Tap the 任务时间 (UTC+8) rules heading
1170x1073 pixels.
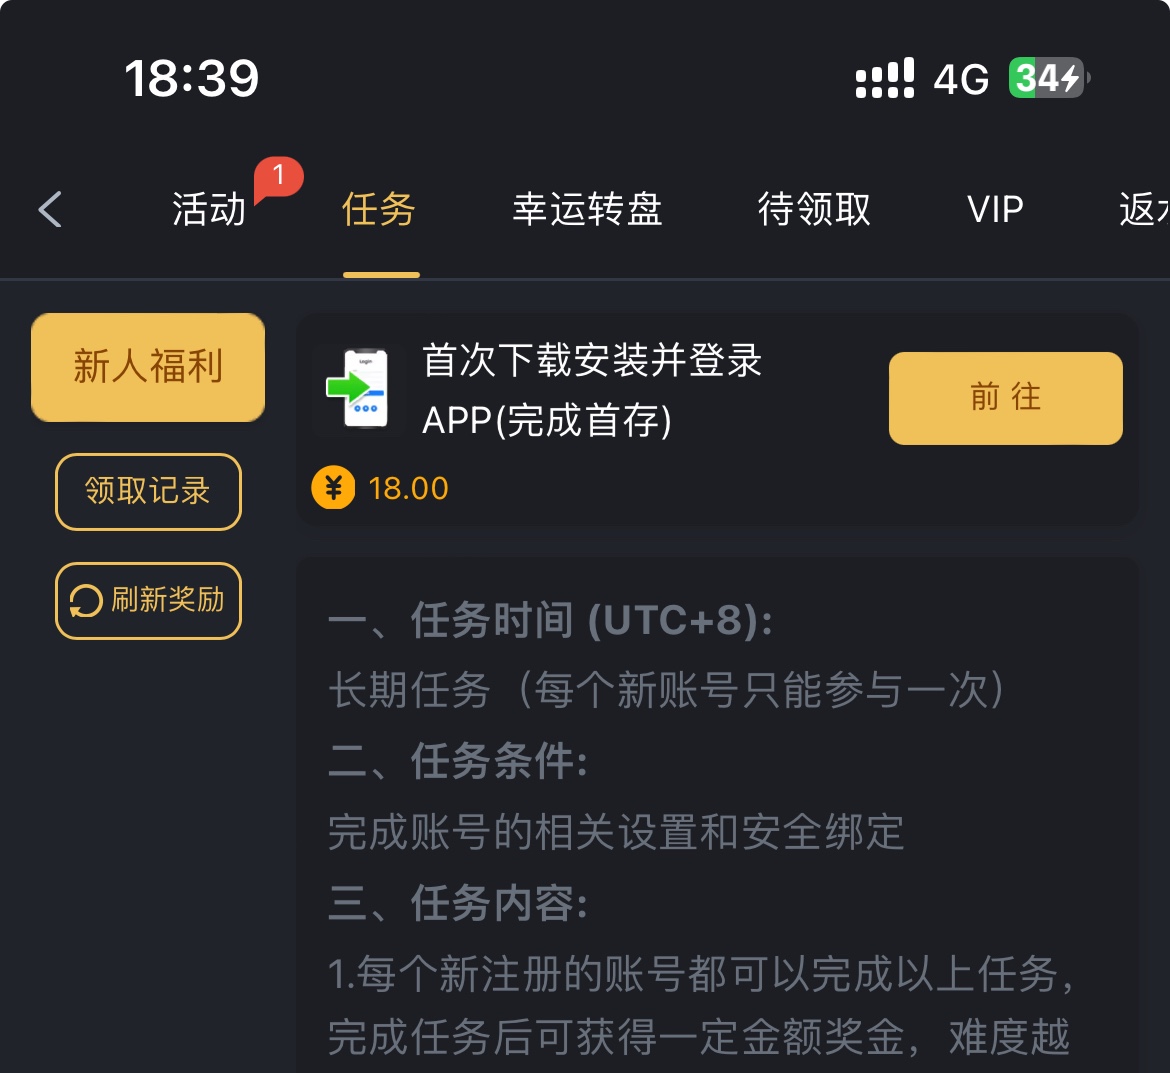point(550,621)
